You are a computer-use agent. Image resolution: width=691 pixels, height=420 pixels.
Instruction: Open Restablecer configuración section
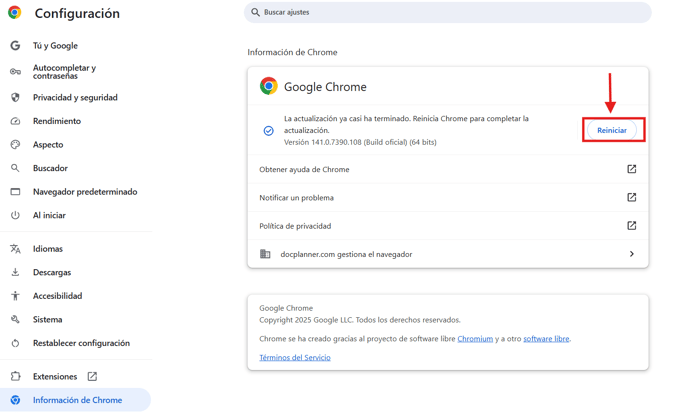81,343
